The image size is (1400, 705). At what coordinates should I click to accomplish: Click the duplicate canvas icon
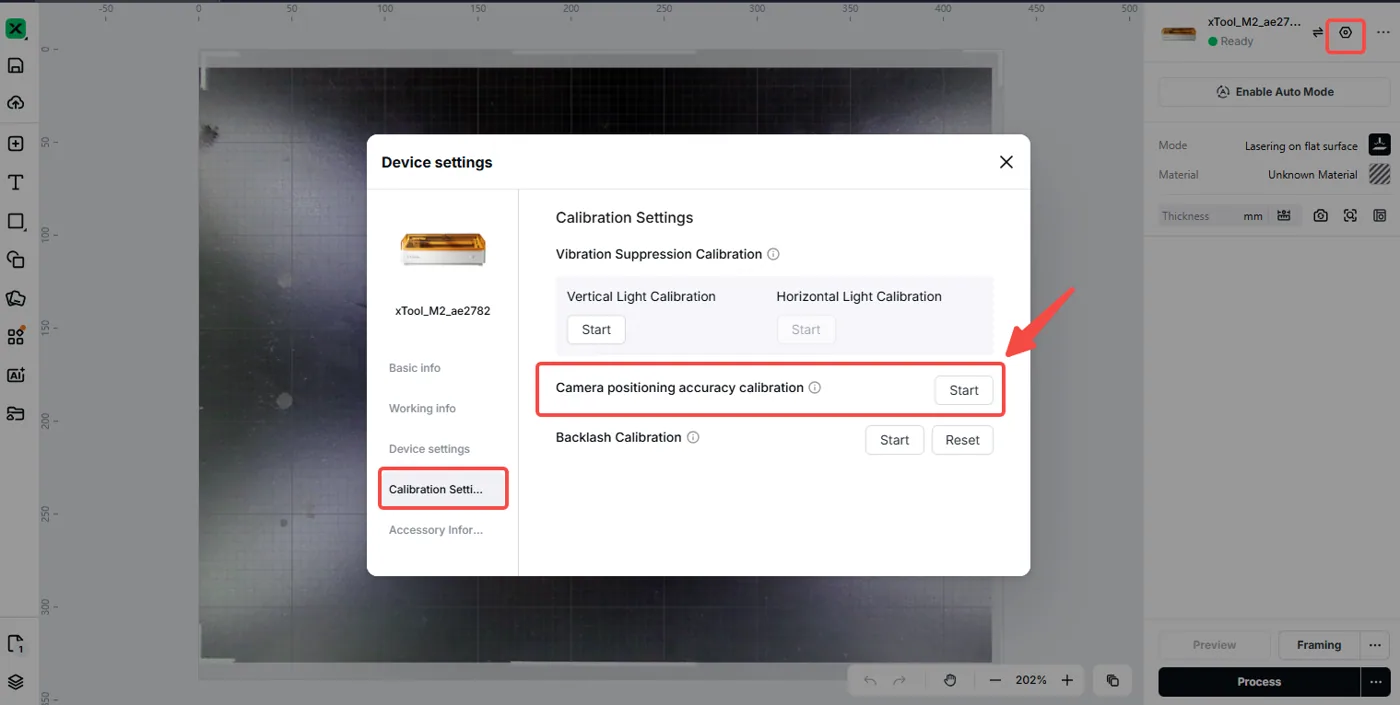click(1112, 680)
